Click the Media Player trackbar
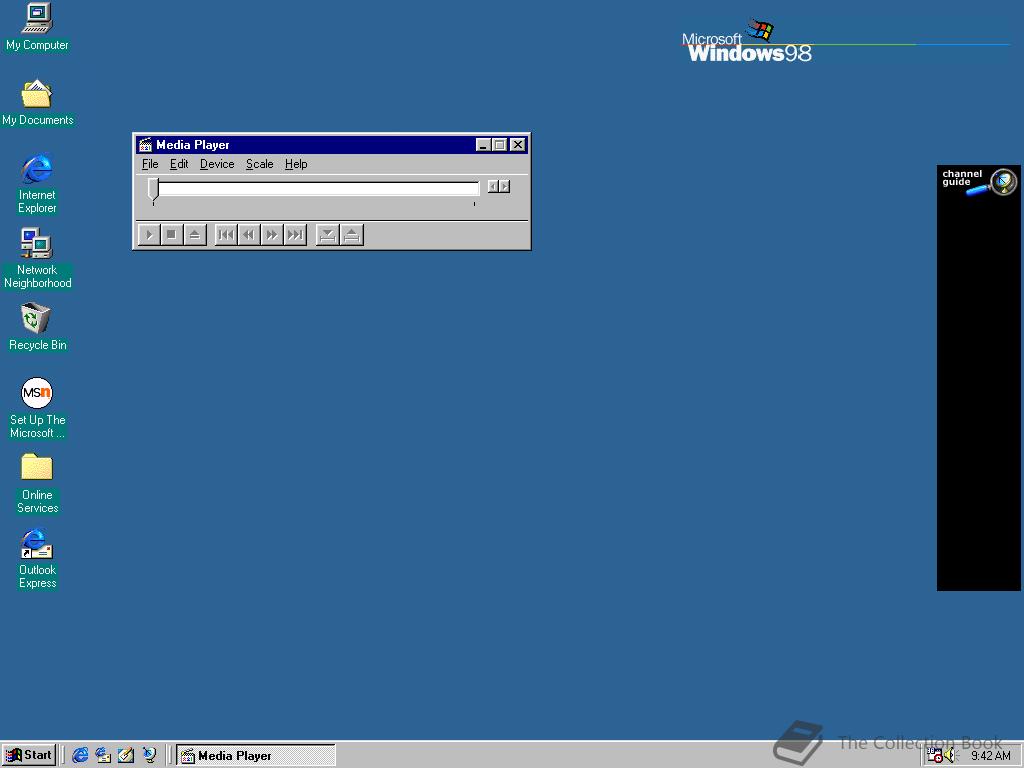Viewport: 1024px width, 768px height. 315,189
